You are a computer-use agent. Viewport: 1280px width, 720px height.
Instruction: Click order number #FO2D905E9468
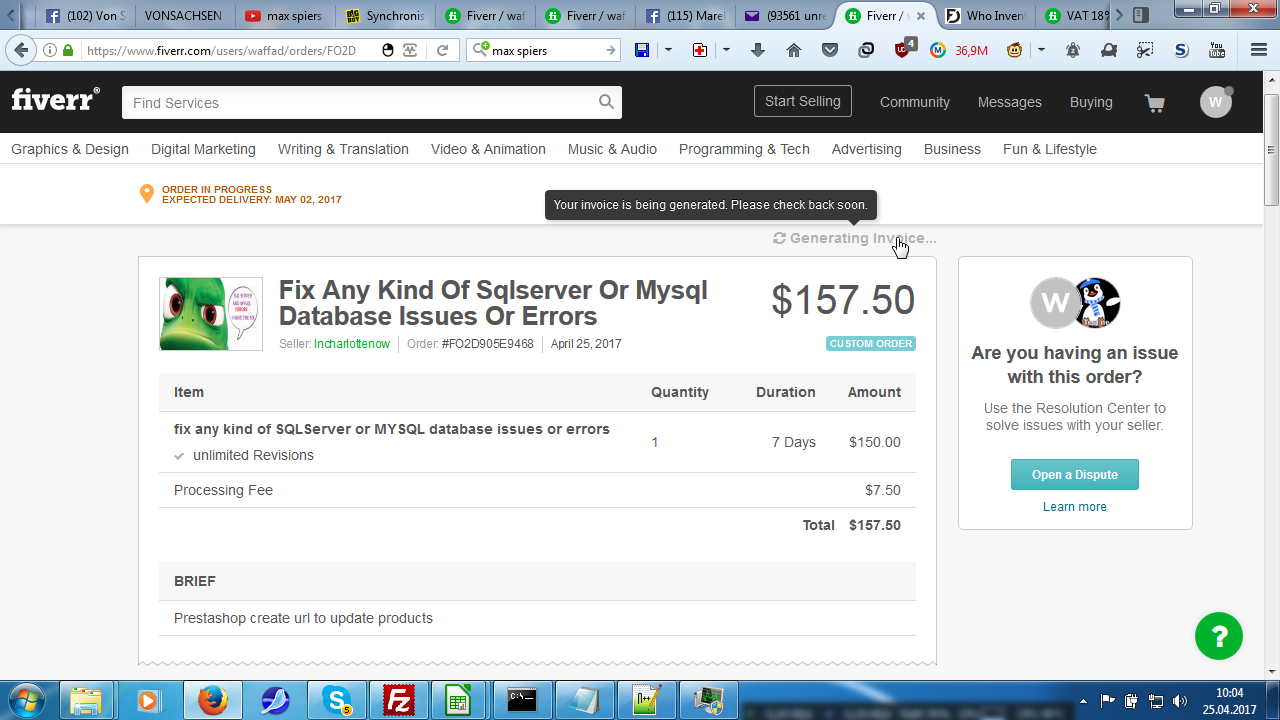coord(488,344)
